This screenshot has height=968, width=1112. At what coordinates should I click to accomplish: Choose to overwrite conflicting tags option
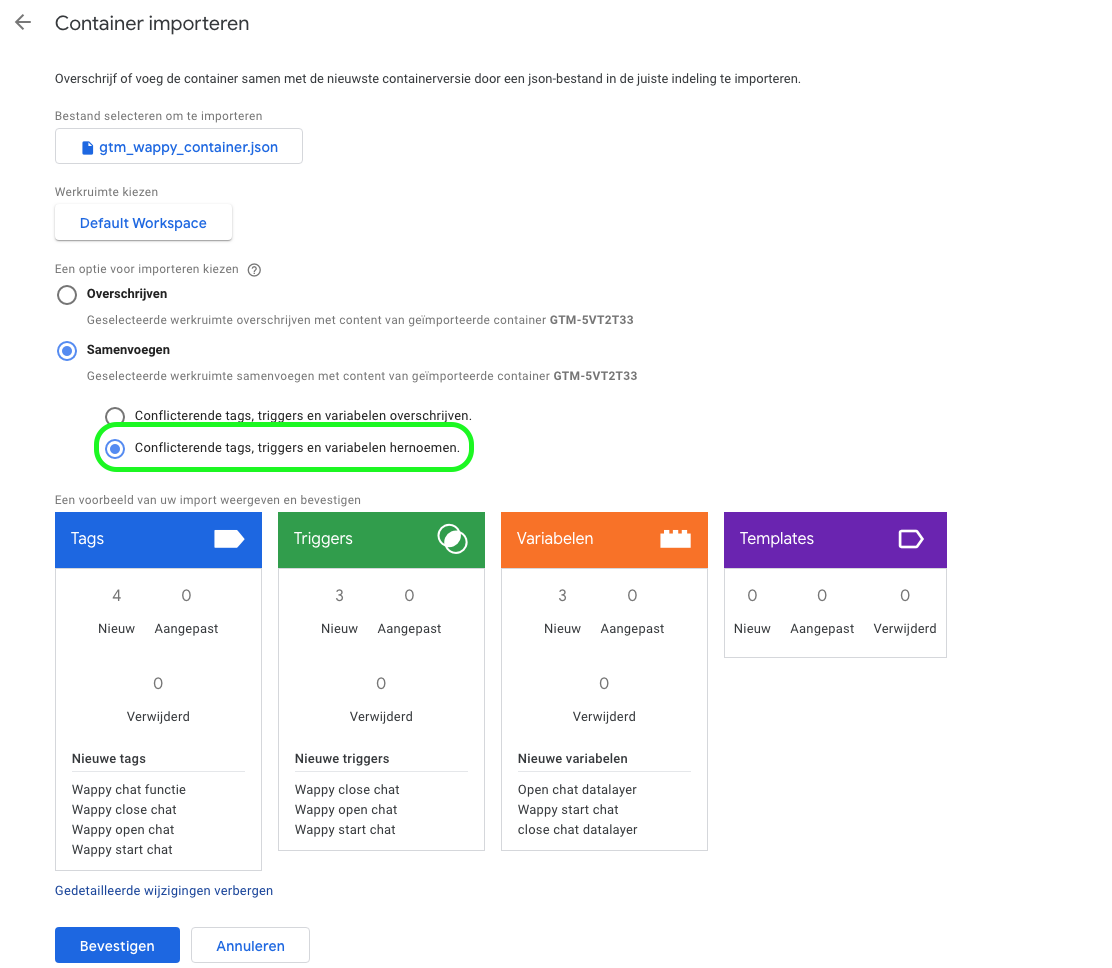coord(115,416)
